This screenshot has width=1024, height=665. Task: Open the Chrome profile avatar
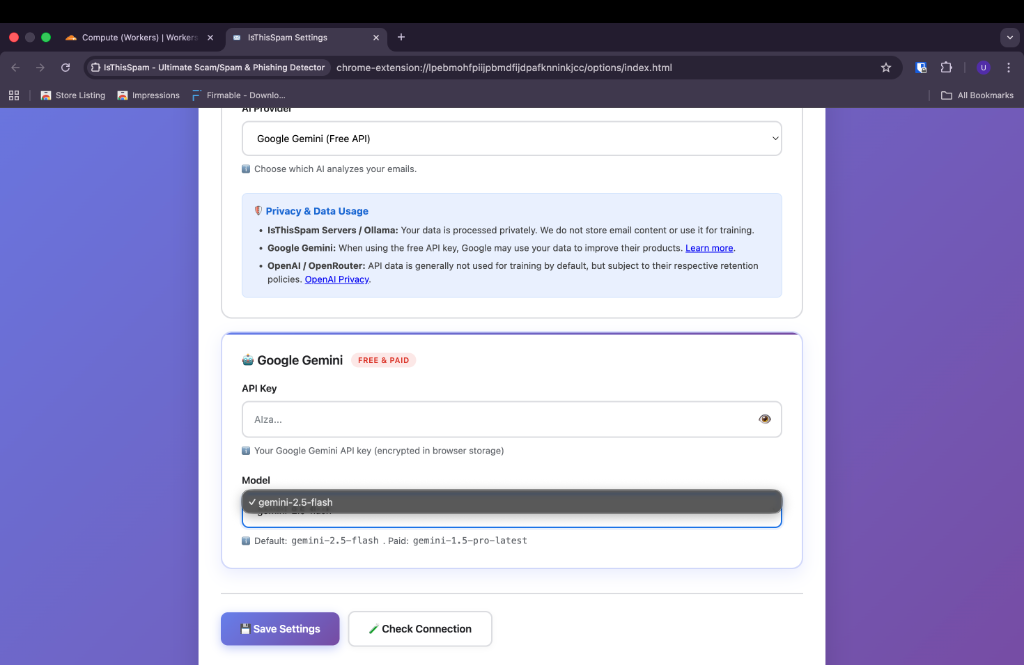click(x=983, y=67)
